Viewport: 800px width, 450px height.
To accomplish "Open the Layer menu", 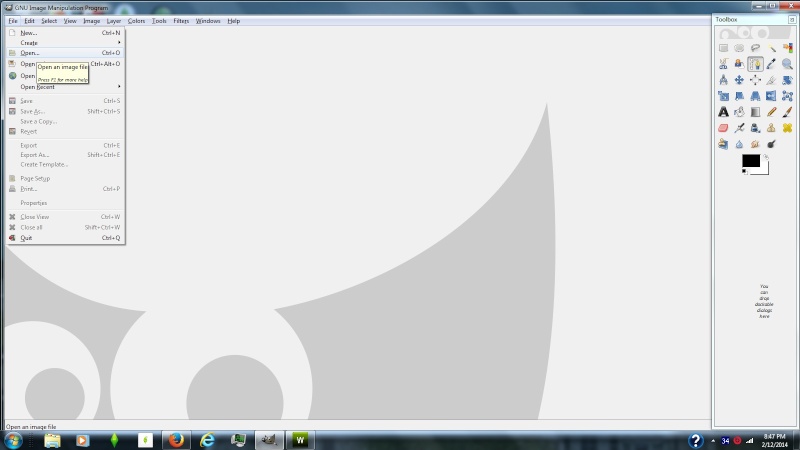I will tap(114, 21).
